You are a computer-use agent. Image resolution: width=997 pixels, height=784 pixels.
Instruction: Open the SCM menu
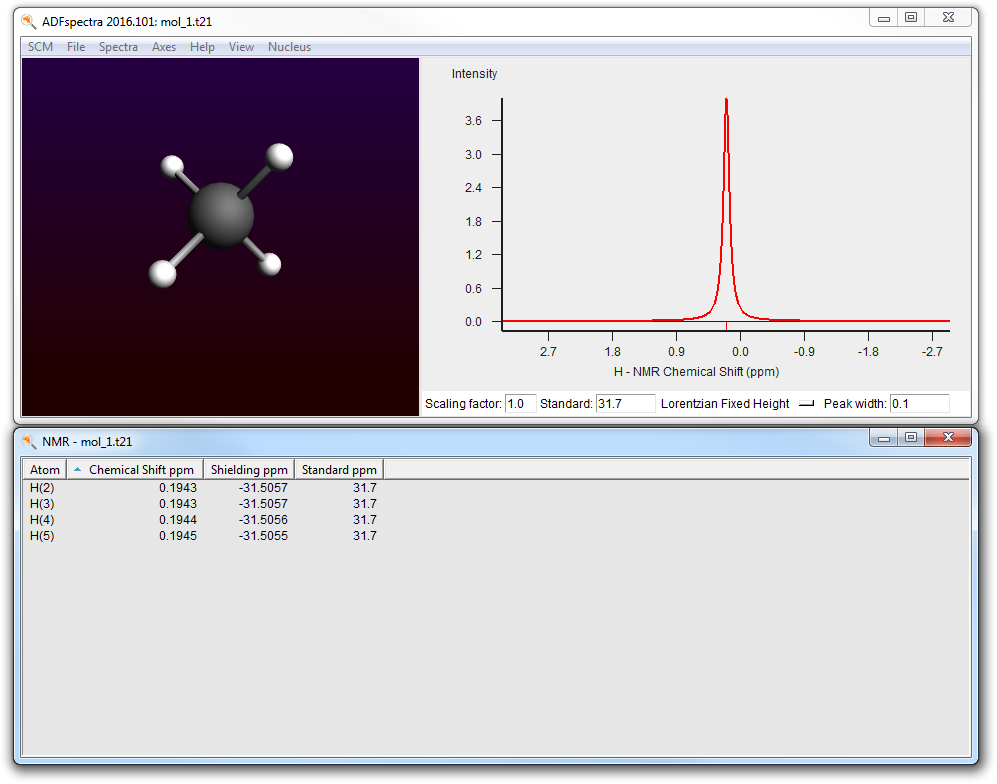pos(40,47)
